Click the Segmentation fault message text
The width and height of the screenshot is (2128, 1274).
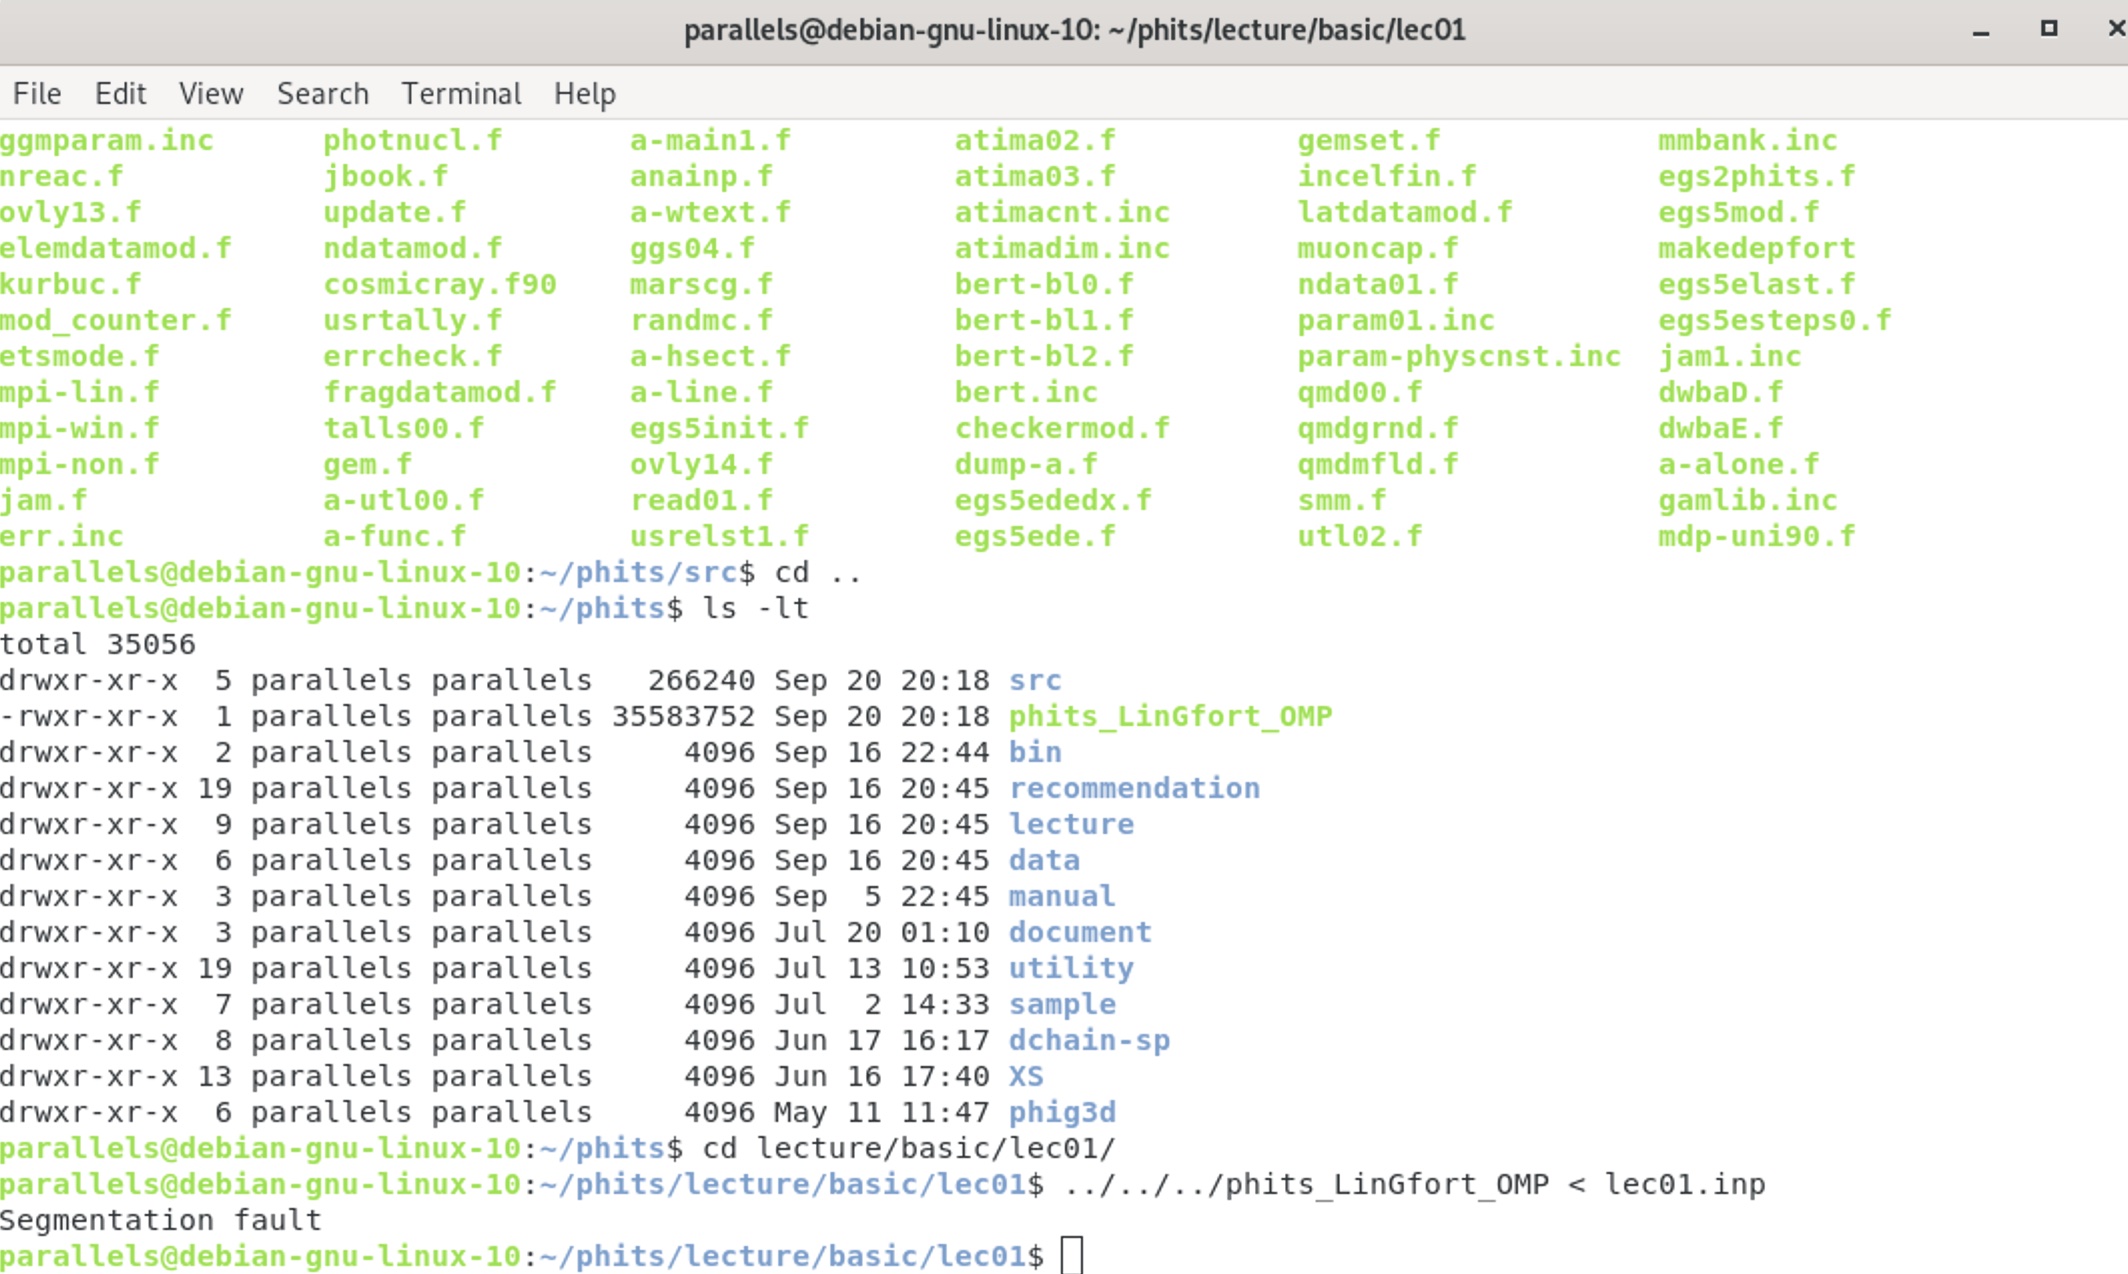[x=160, y=1219]
